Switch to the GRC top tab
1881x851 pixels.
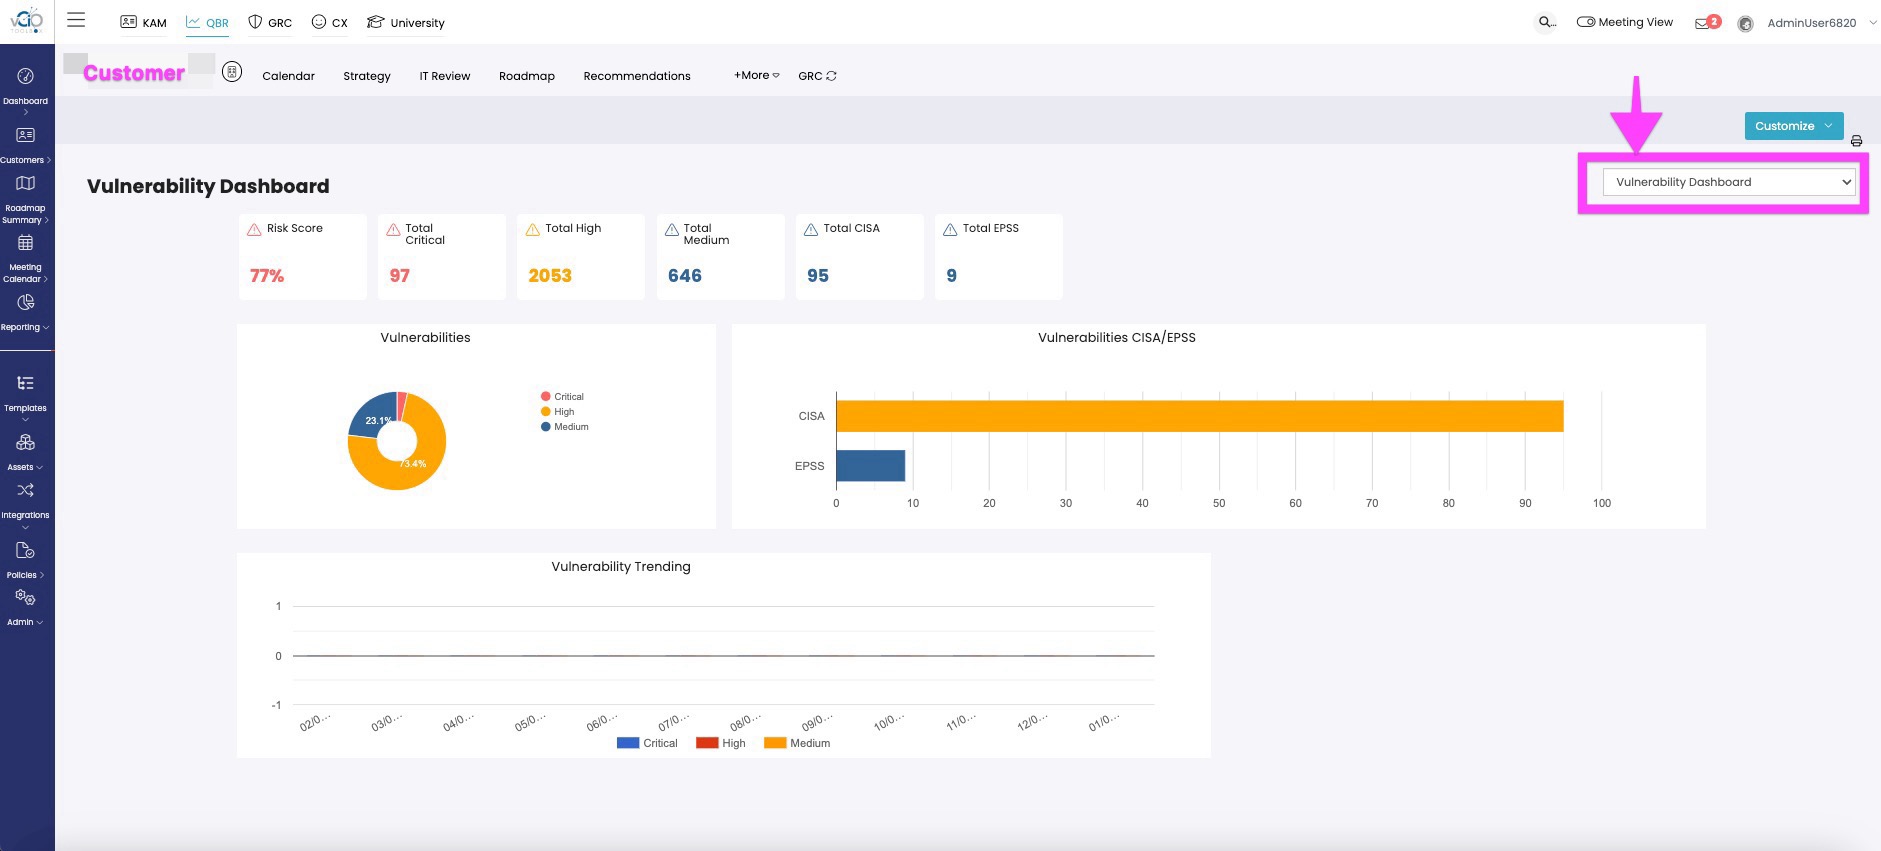point(270,22)
